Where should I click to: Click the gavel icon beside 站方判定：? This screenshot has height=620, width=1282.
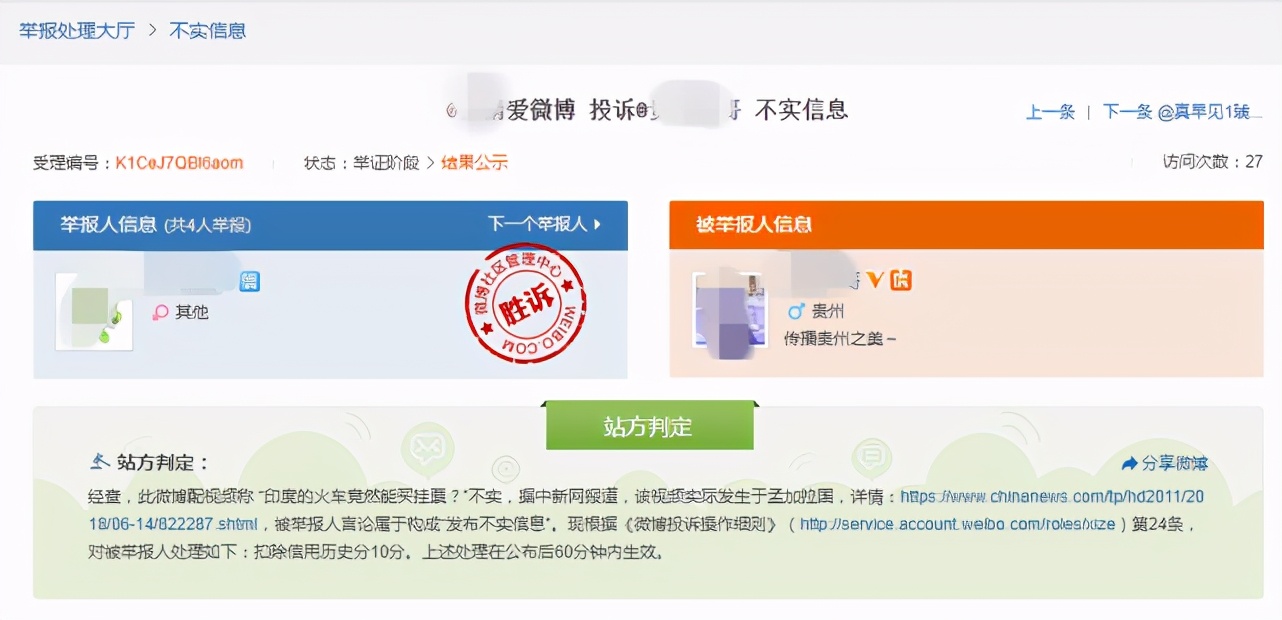(x=100, y=462)
